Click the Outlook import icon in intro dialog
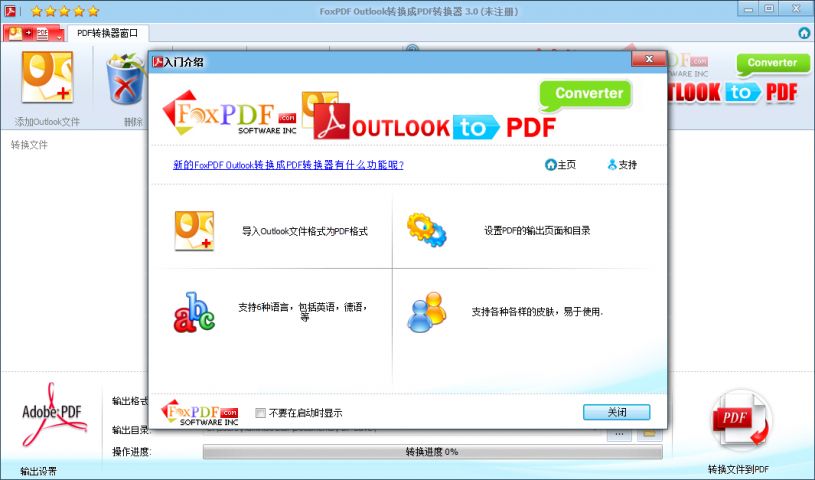The width and height of the screenshot is (815, 480). pyautogui.click(x=194, y=230)
